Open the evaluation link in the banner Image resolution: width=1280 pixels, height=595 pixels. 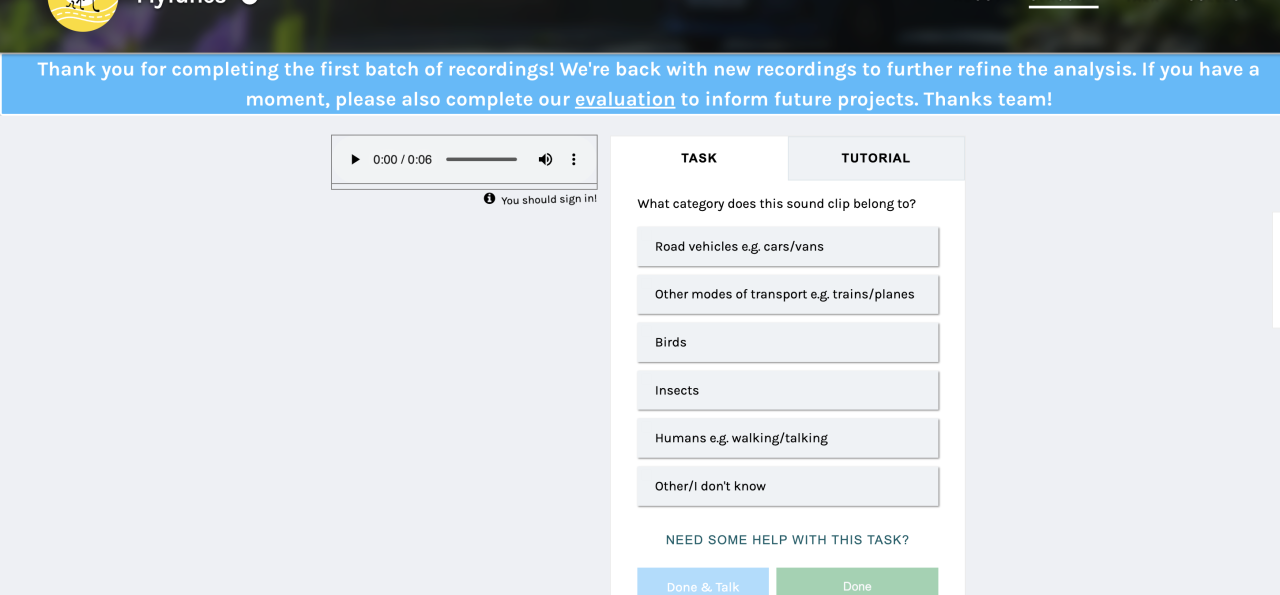[x=625, y=99]
